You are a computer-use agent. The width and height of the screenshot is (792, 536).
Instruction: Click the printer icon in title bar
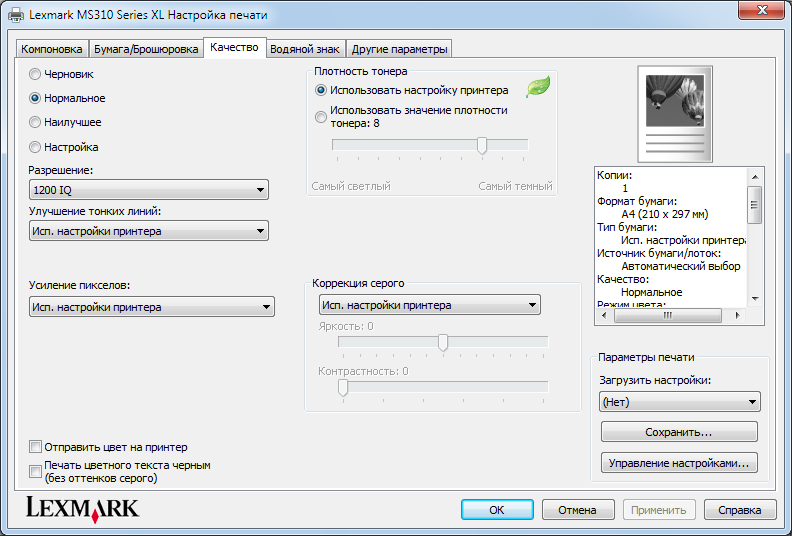(16, 15)
